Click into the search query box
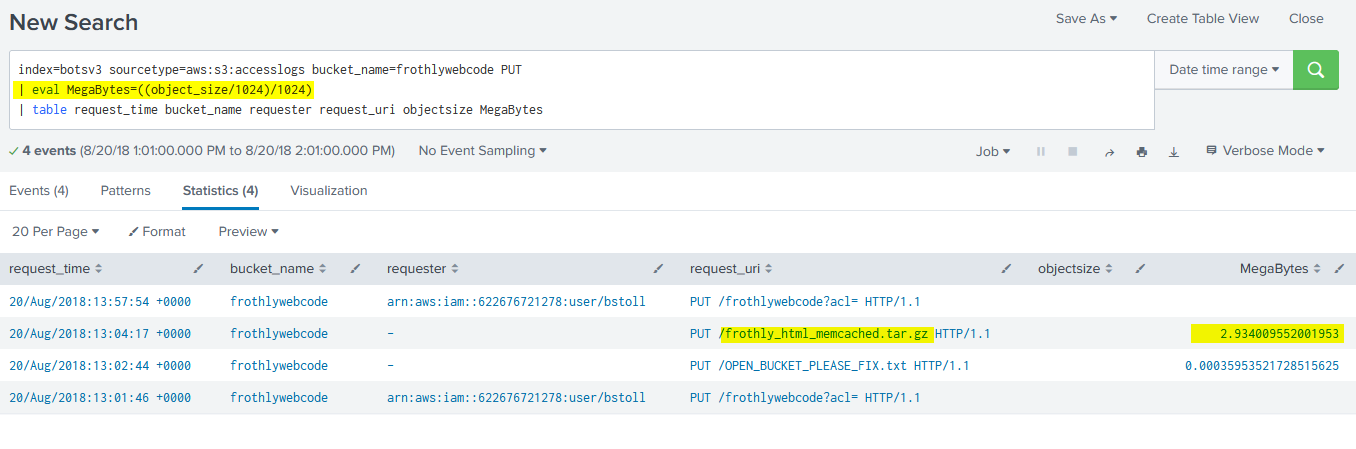 pyautogui.click(x=582, y=90)
